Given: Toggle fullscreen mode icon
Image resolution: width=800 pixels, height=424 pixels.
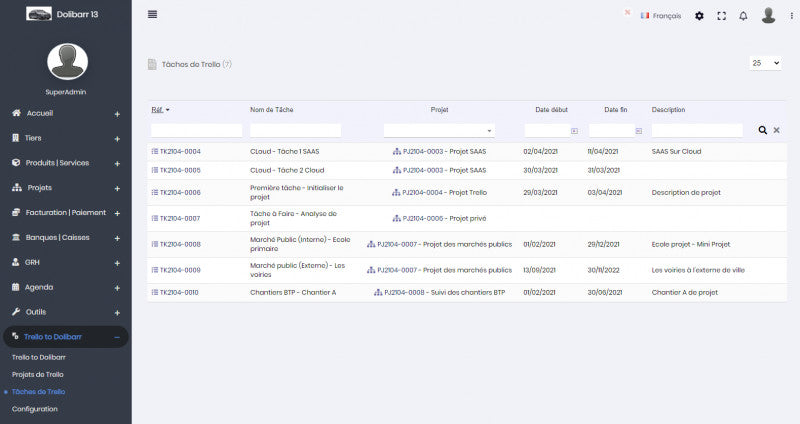Looking at the screenshot, I should [x=721, y=16].
